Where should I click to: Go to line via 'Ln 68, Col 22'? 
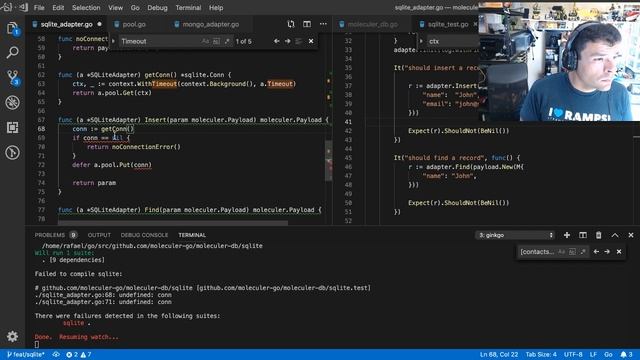coord(499,355)
